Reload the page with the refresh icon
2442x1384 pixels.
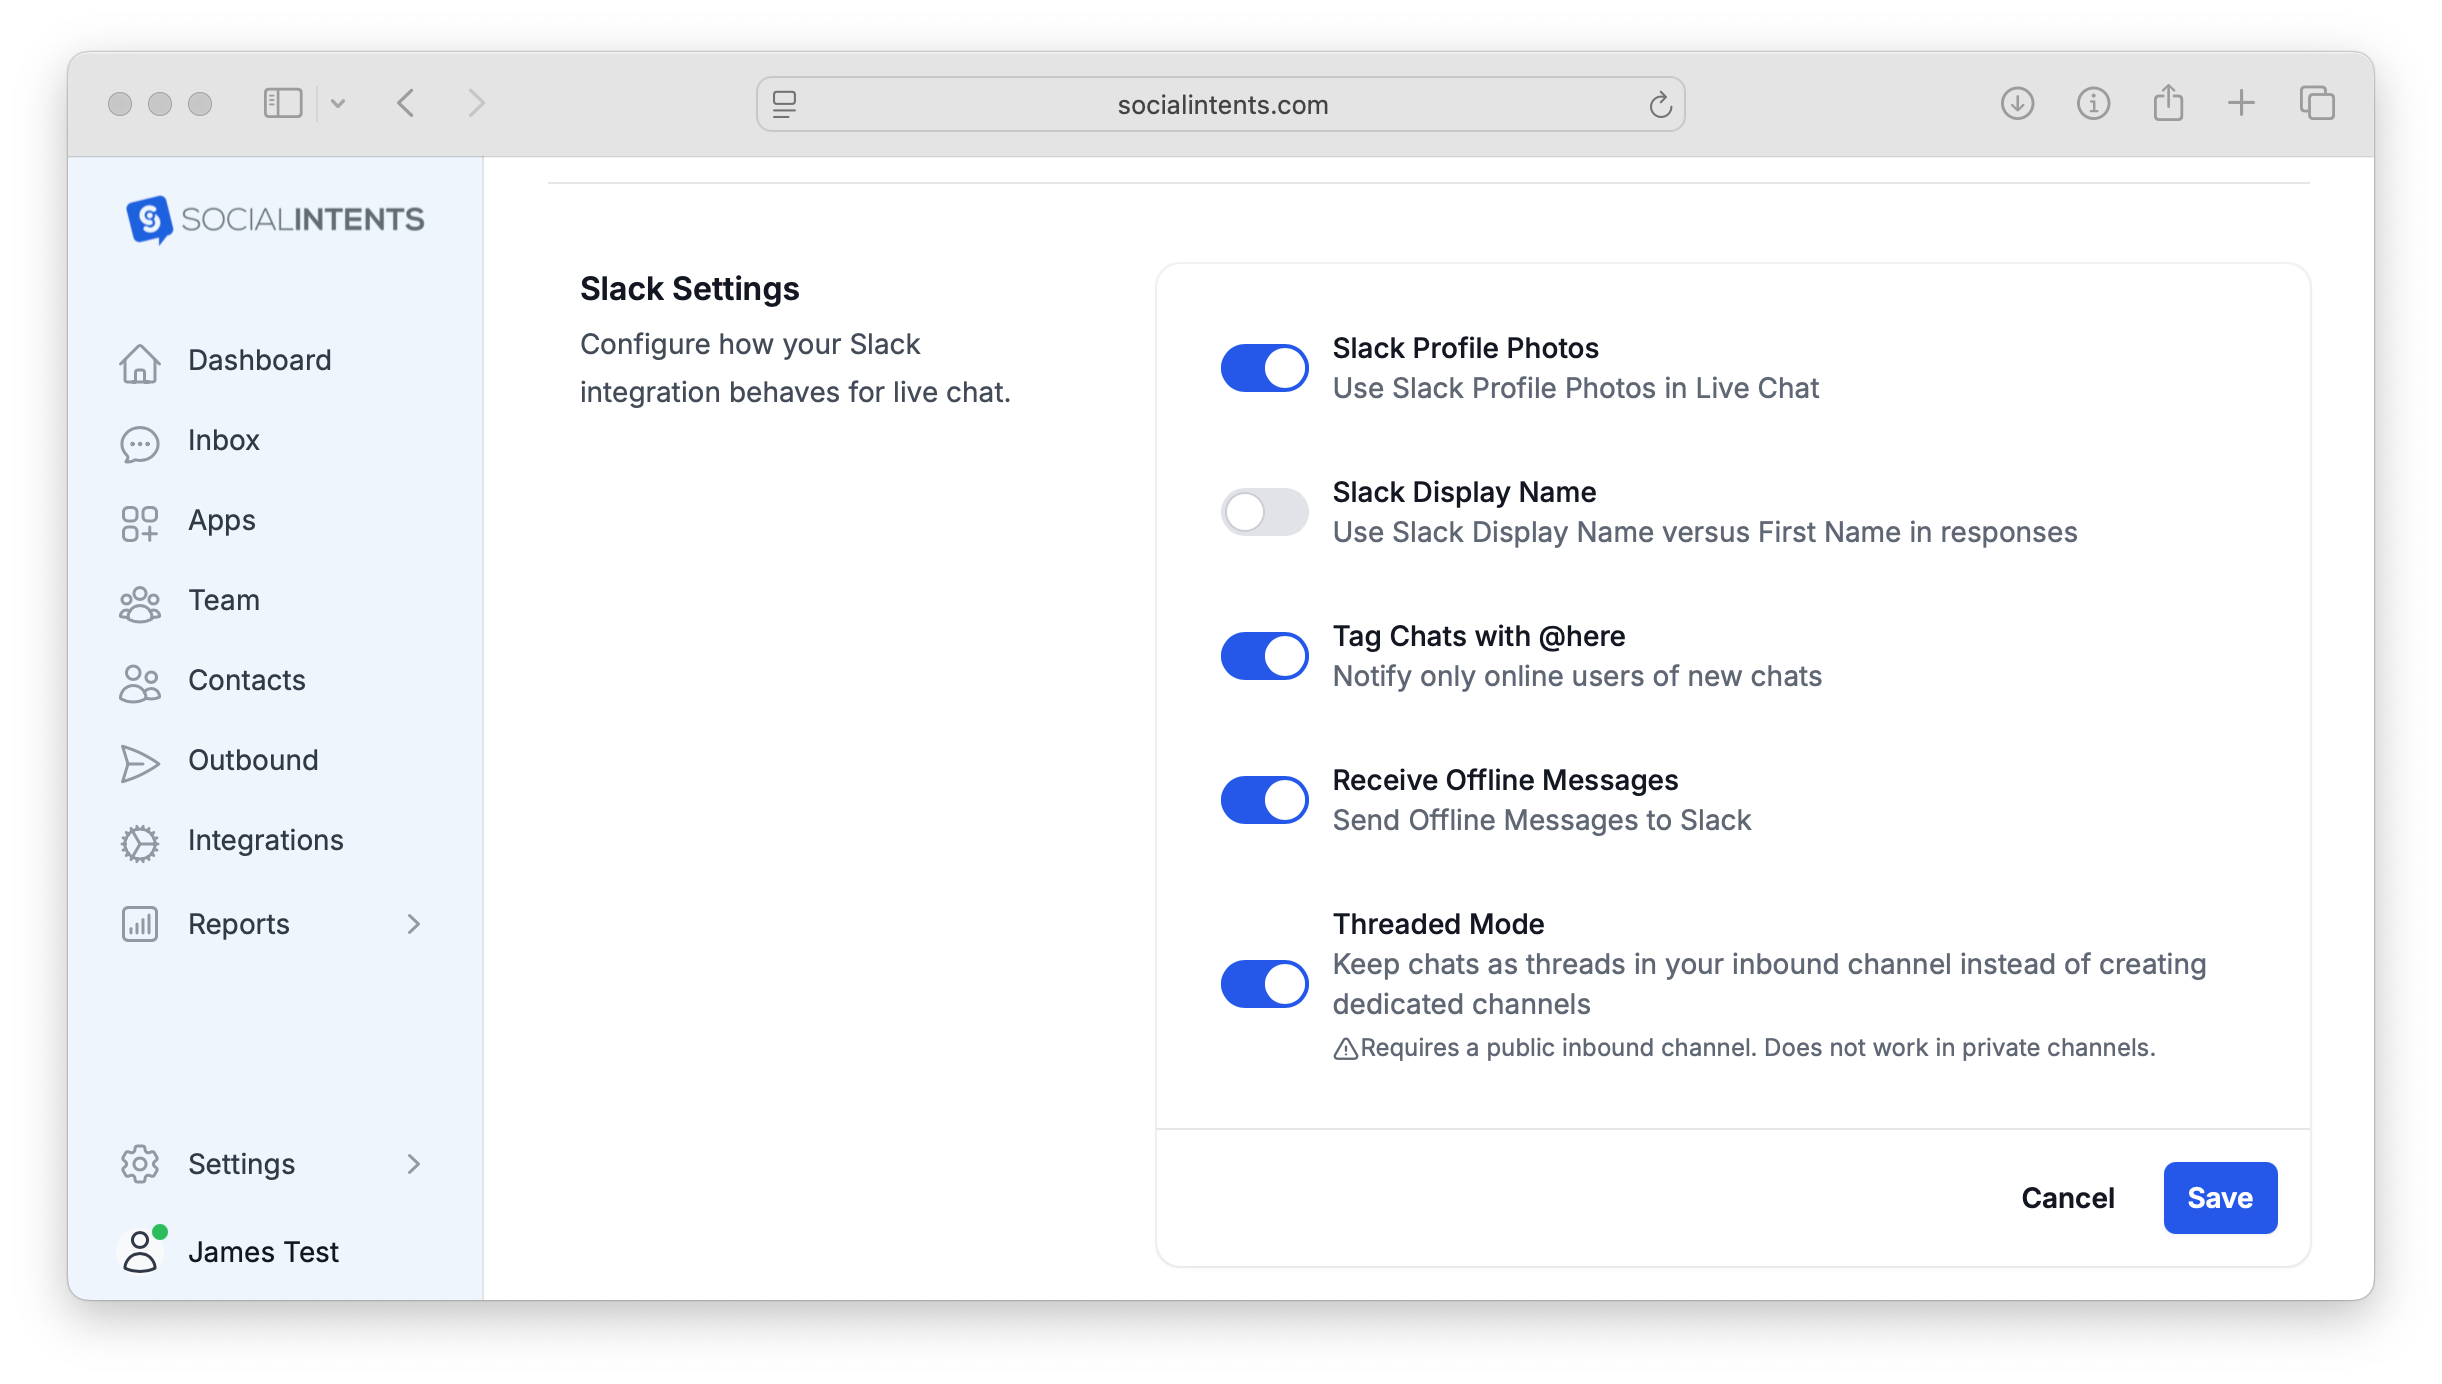coord(1660,104)
